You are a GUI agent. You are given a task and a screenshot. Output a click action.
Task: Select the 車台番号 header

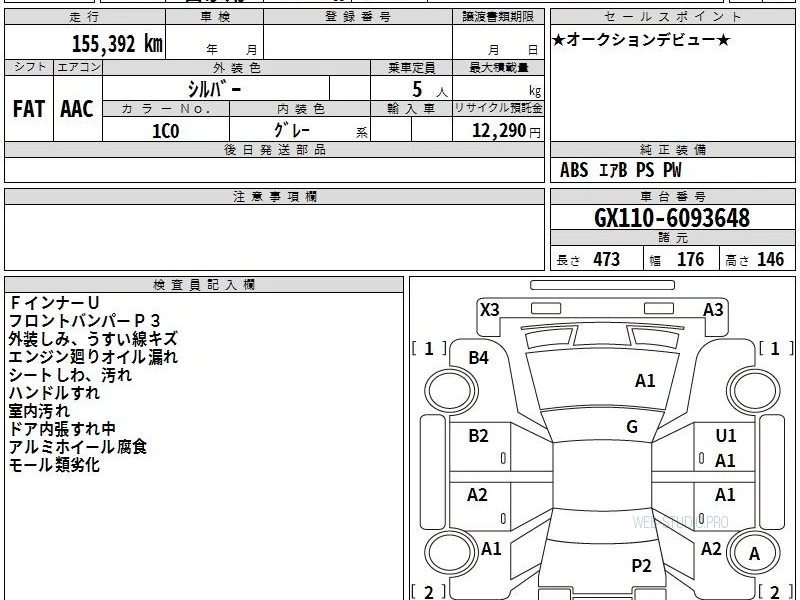click(672, 197)
